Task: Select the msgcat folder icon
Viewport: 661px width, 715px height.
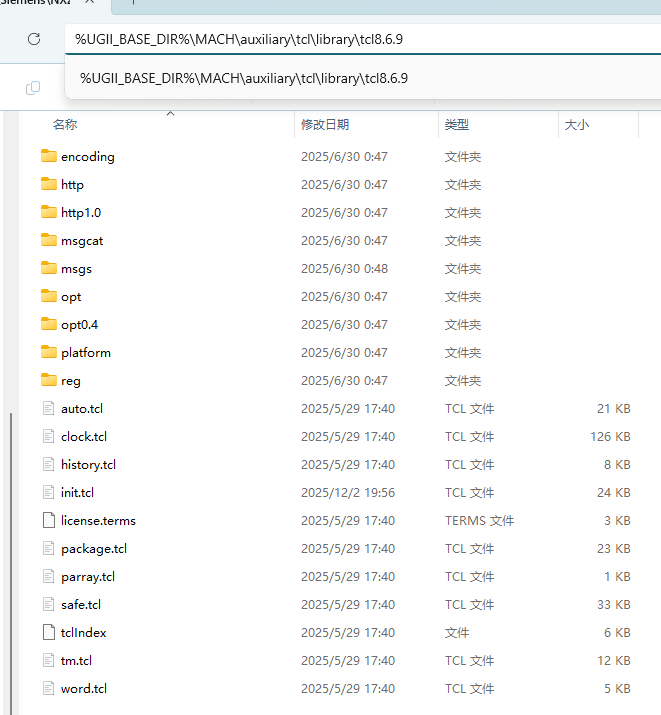Action: click(49, 240)
